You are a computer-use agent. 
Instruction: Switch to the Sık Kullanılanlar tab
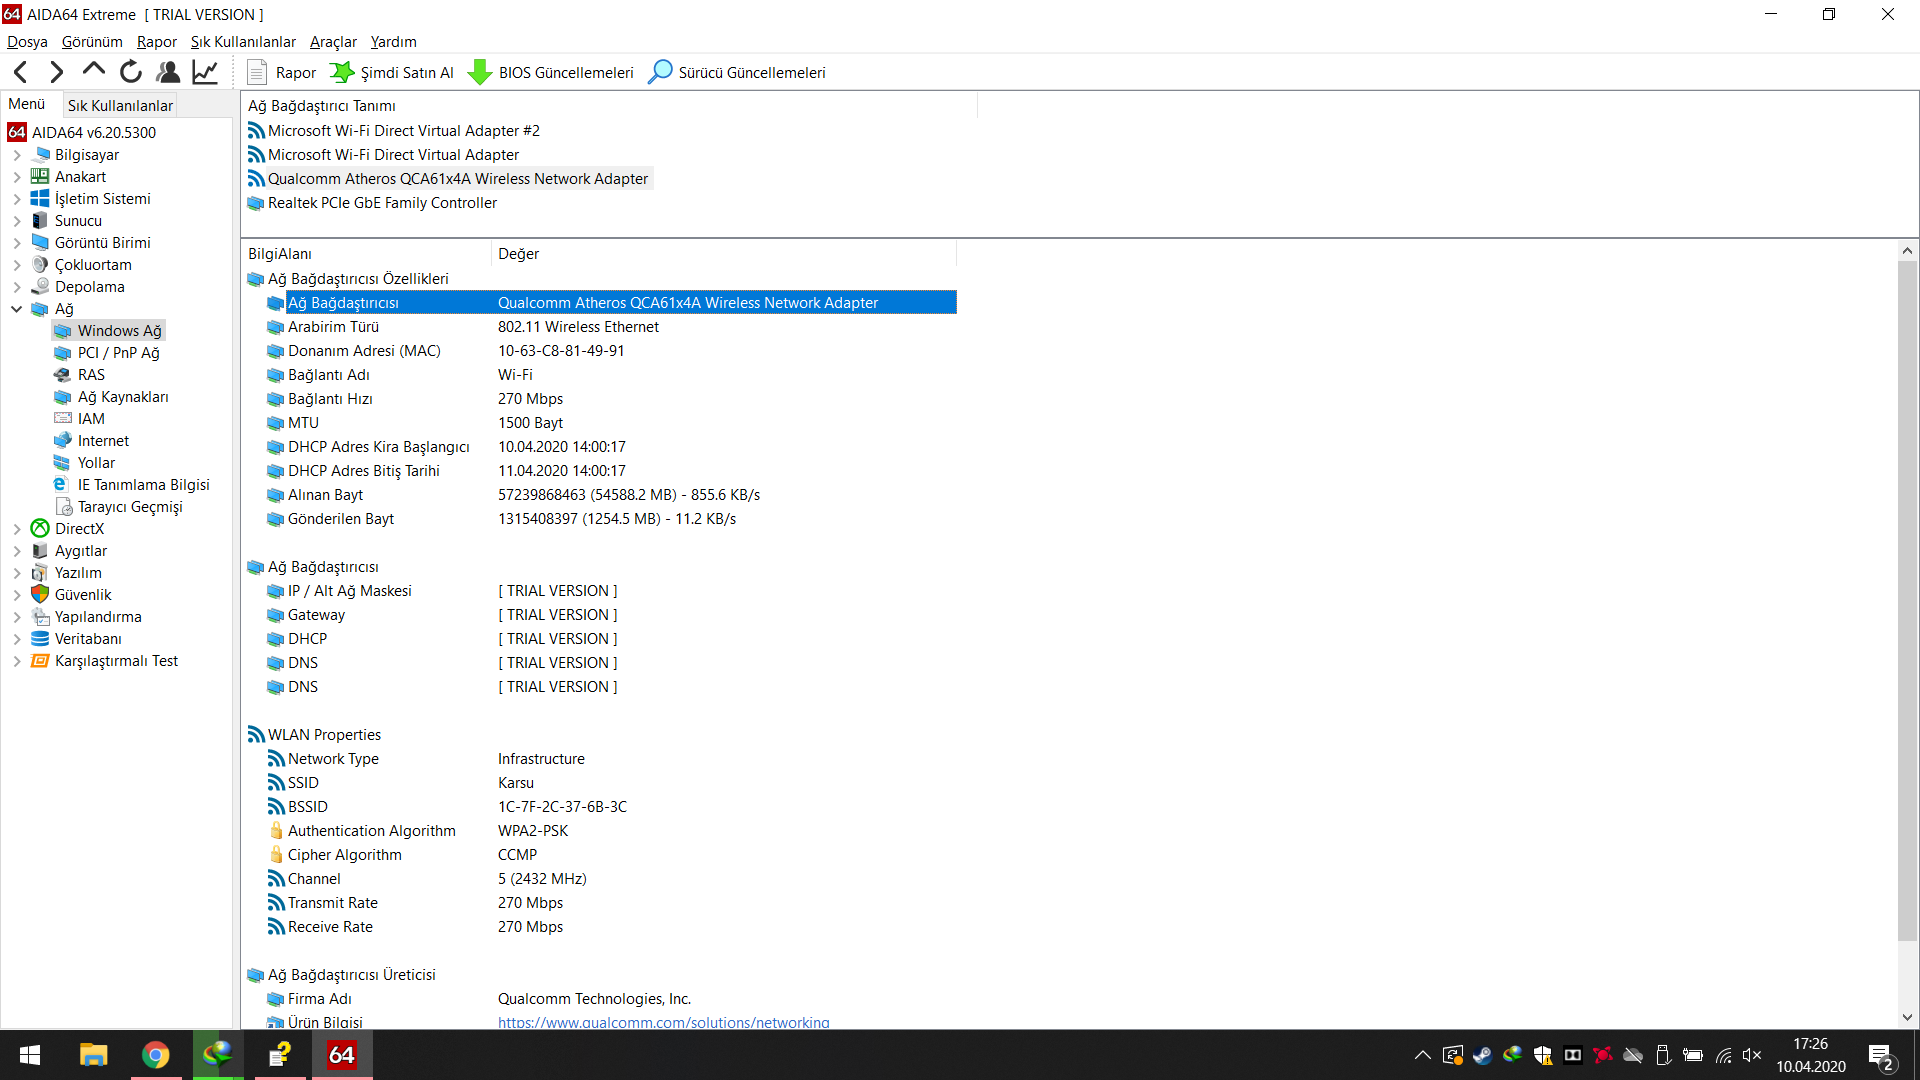tap(119, 104)
